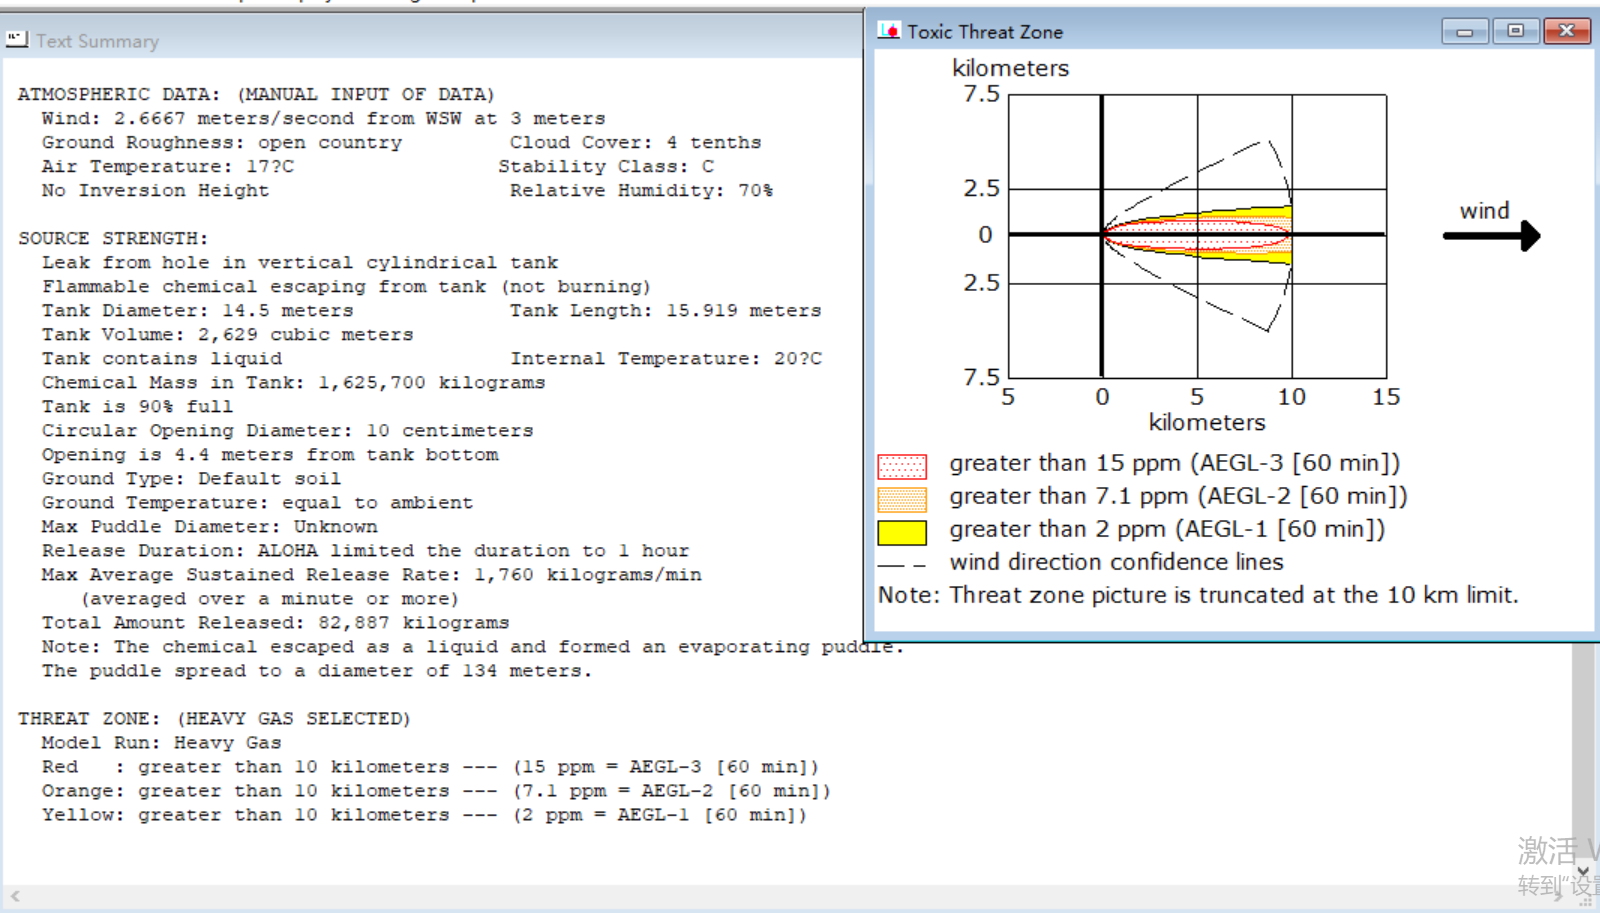Click the Model Run: Heavy Gas line
Screen dimensions: 1600x913
click(x=161, y=742)
